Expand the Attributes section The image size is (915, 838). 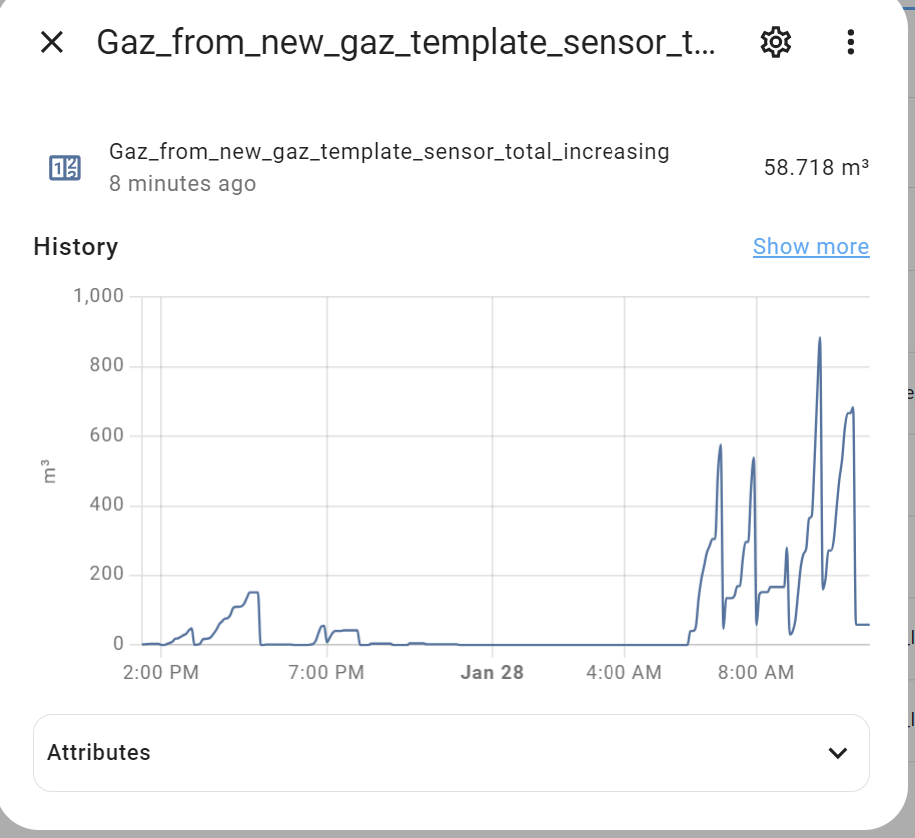coord(451,753)
